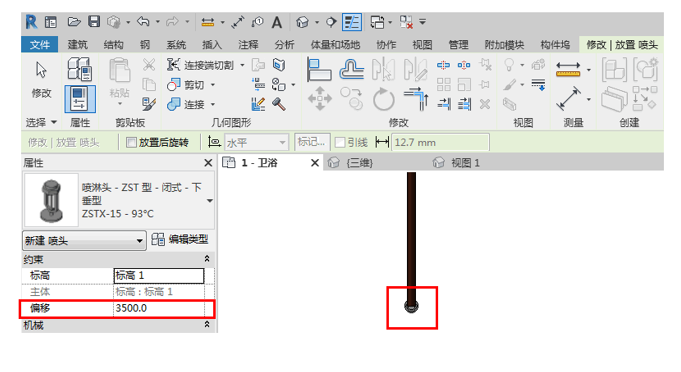Open the type selector dropdown for 喷淋头
The height and width of the screenshot is (372, 681).
[x=210, y=201]
